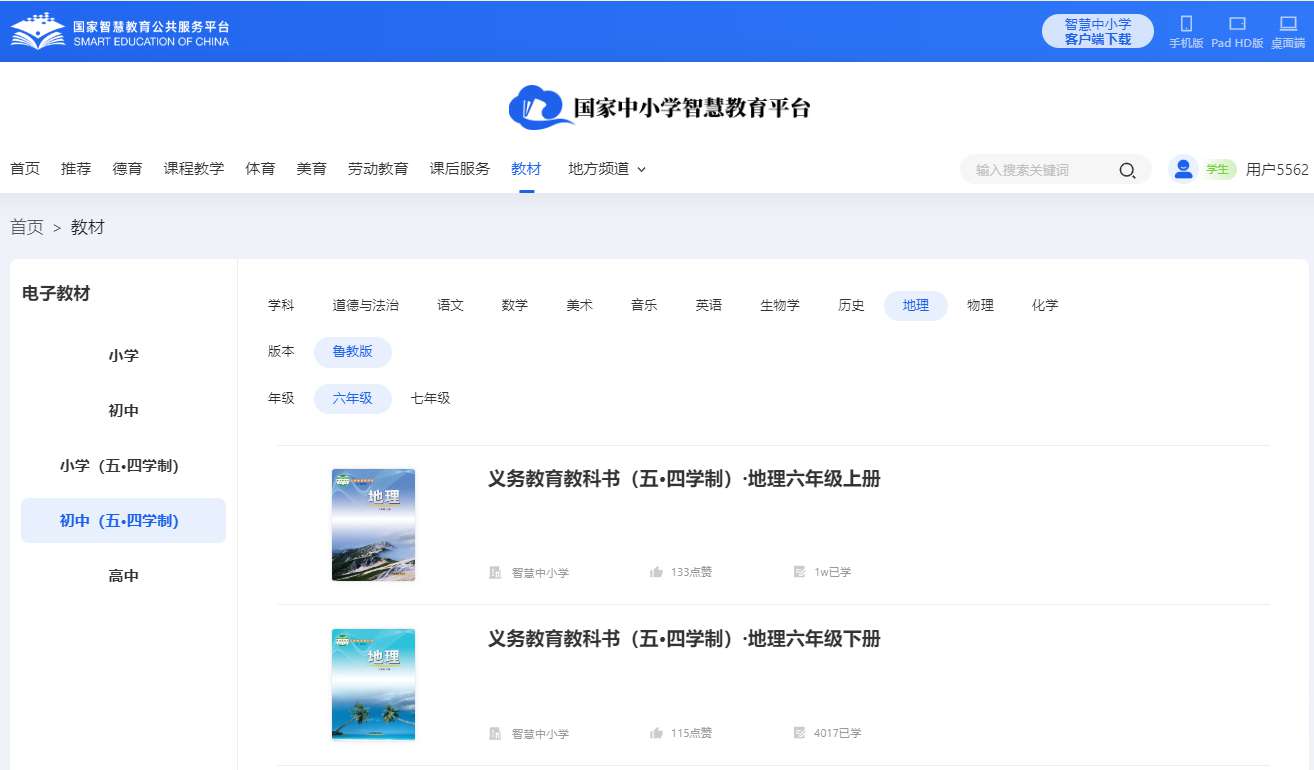Click the 4017已学 learner count
Viewport: 1314px width, 770px height.
(837, 733)
